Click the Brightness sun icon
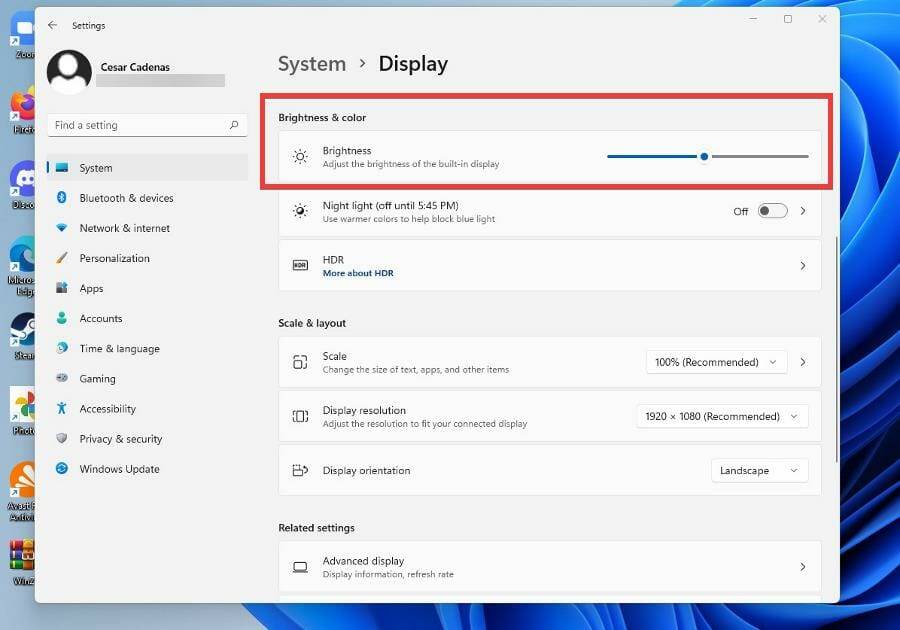The width and height of the screenshot is (900, 630). tap(299, 156)
